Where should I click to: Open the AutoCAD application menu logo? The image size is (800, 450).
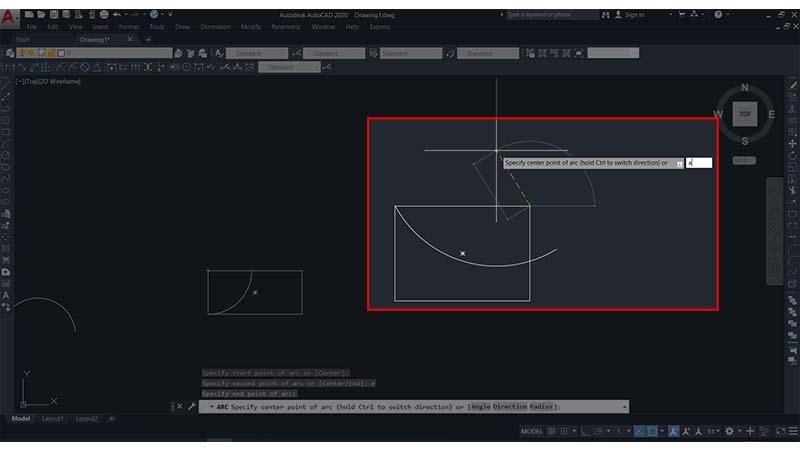click(9, 17)
